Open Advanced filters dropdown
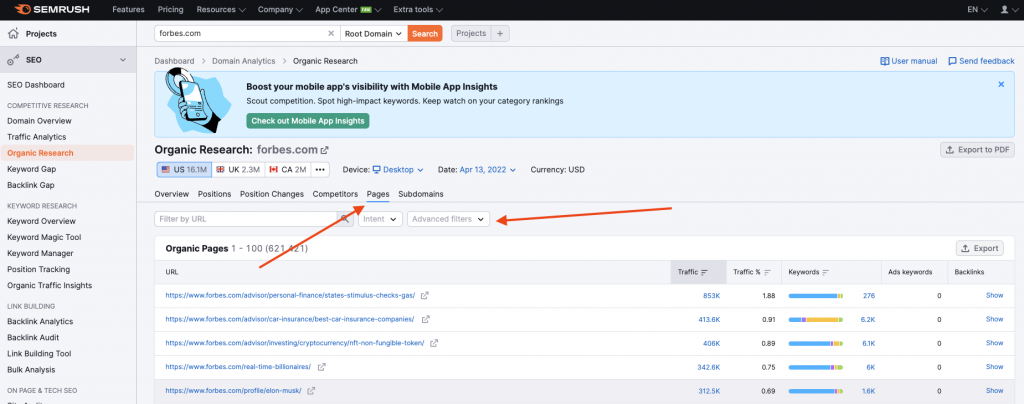This screenshot has width=1024, height=404. click(448, 219)
